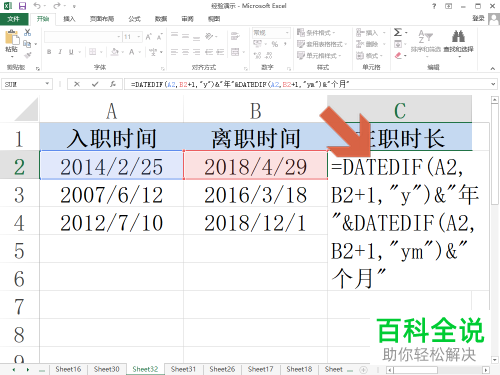Click the Decrease Indent icon

pyautogui.click(x=209, y=52)
